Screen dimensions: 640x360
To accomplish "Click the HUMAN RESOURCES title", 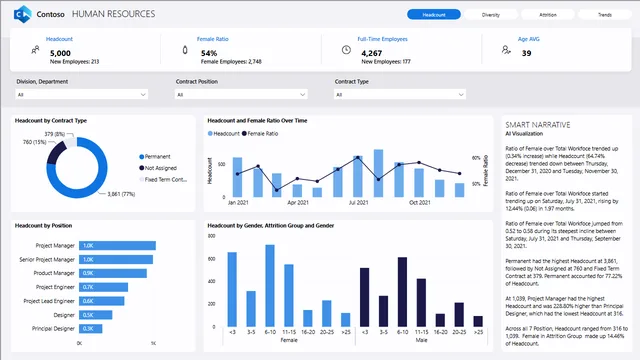I will coord(113,14).
